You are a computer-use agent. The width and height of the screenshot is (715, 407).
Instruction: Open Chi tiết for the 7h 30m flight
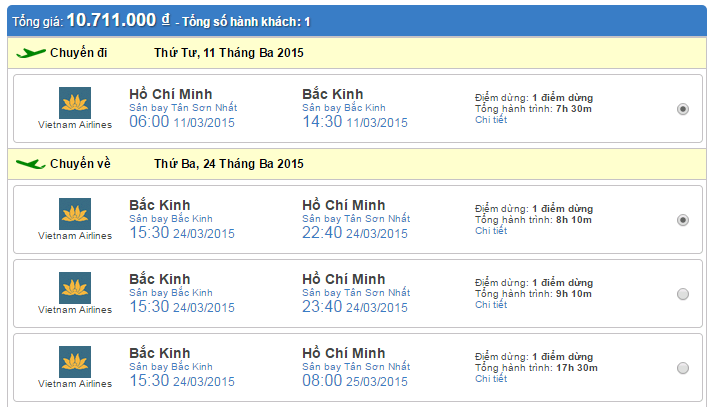click(x=490, y=119)
